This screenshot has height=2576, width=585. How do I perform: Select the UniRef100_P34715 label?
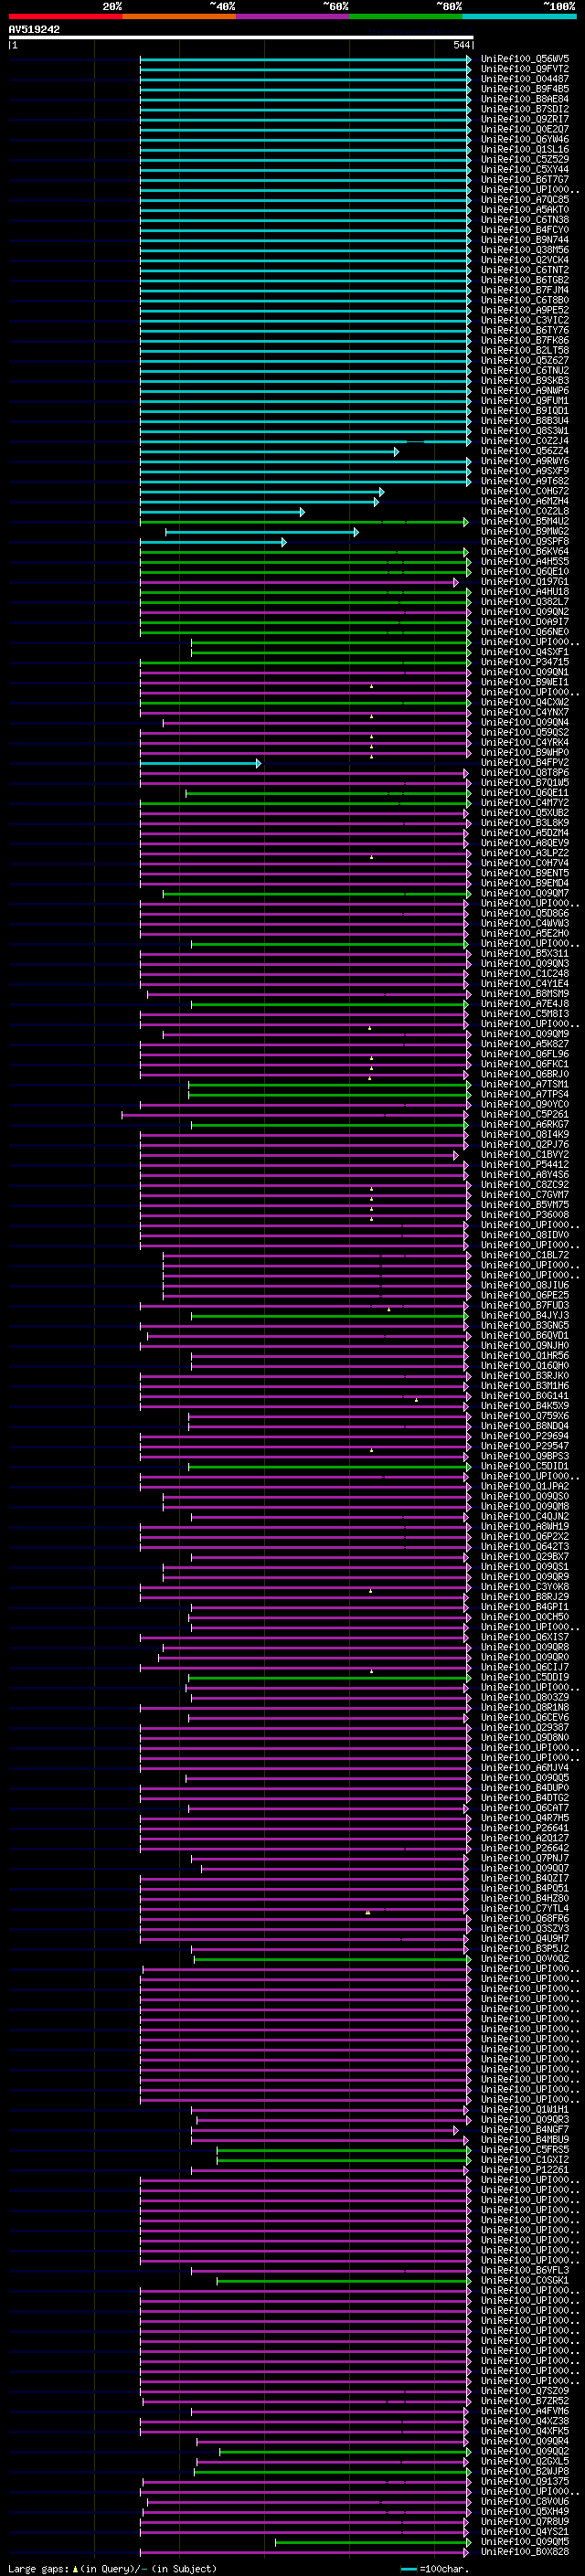click(525, 662)
